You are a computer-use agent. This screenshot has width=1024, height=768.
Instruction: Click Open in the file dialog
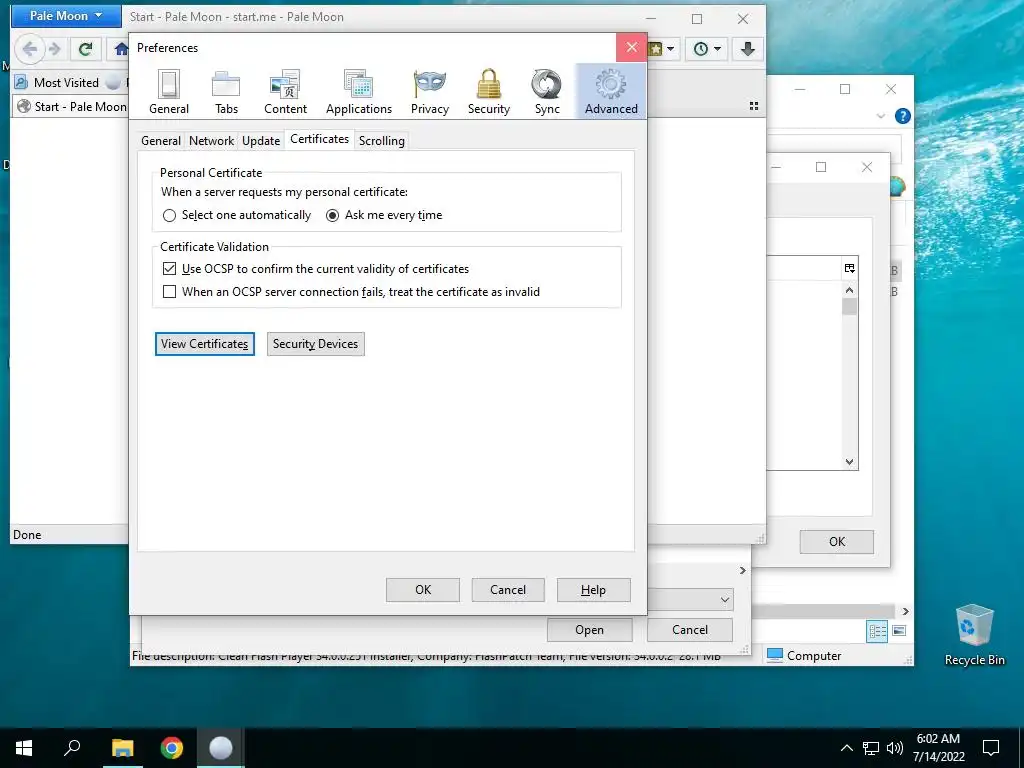[589, 630]
